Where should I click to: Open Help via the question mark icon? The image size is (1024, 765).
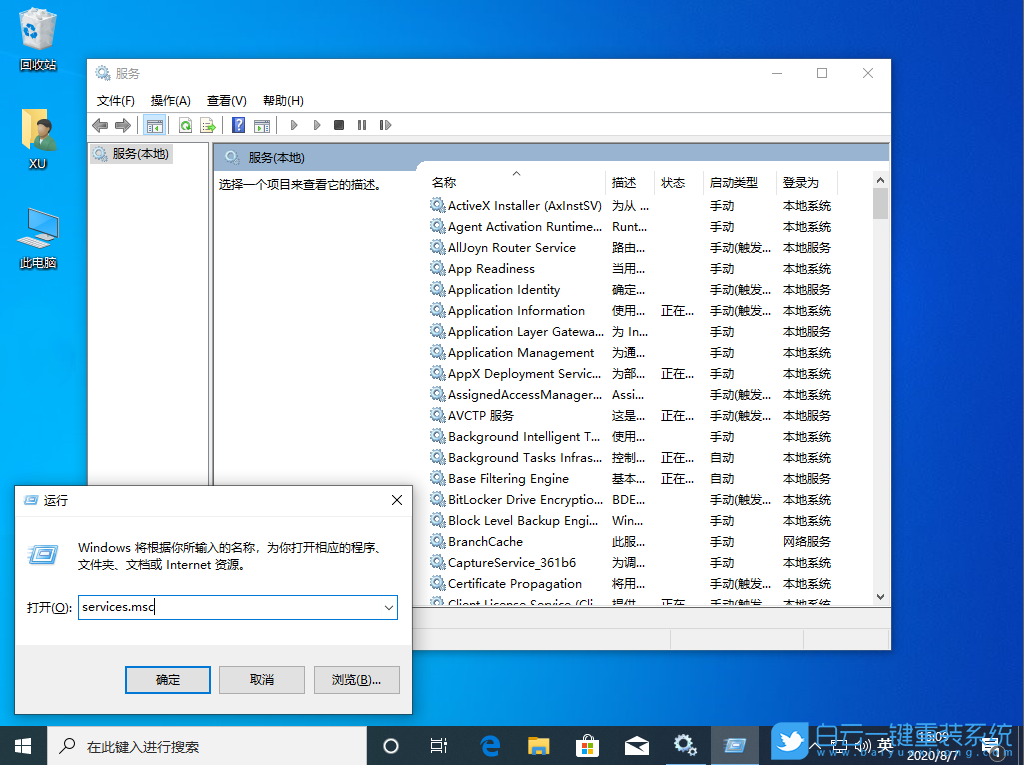click(x=237, y=124)
